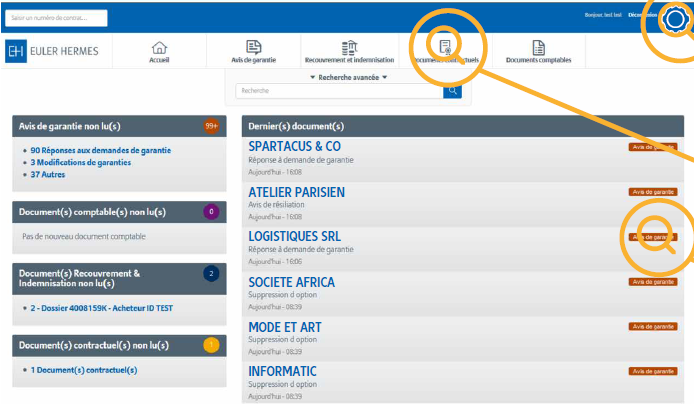Select the Accueil menu label

(x=159, y=60)
